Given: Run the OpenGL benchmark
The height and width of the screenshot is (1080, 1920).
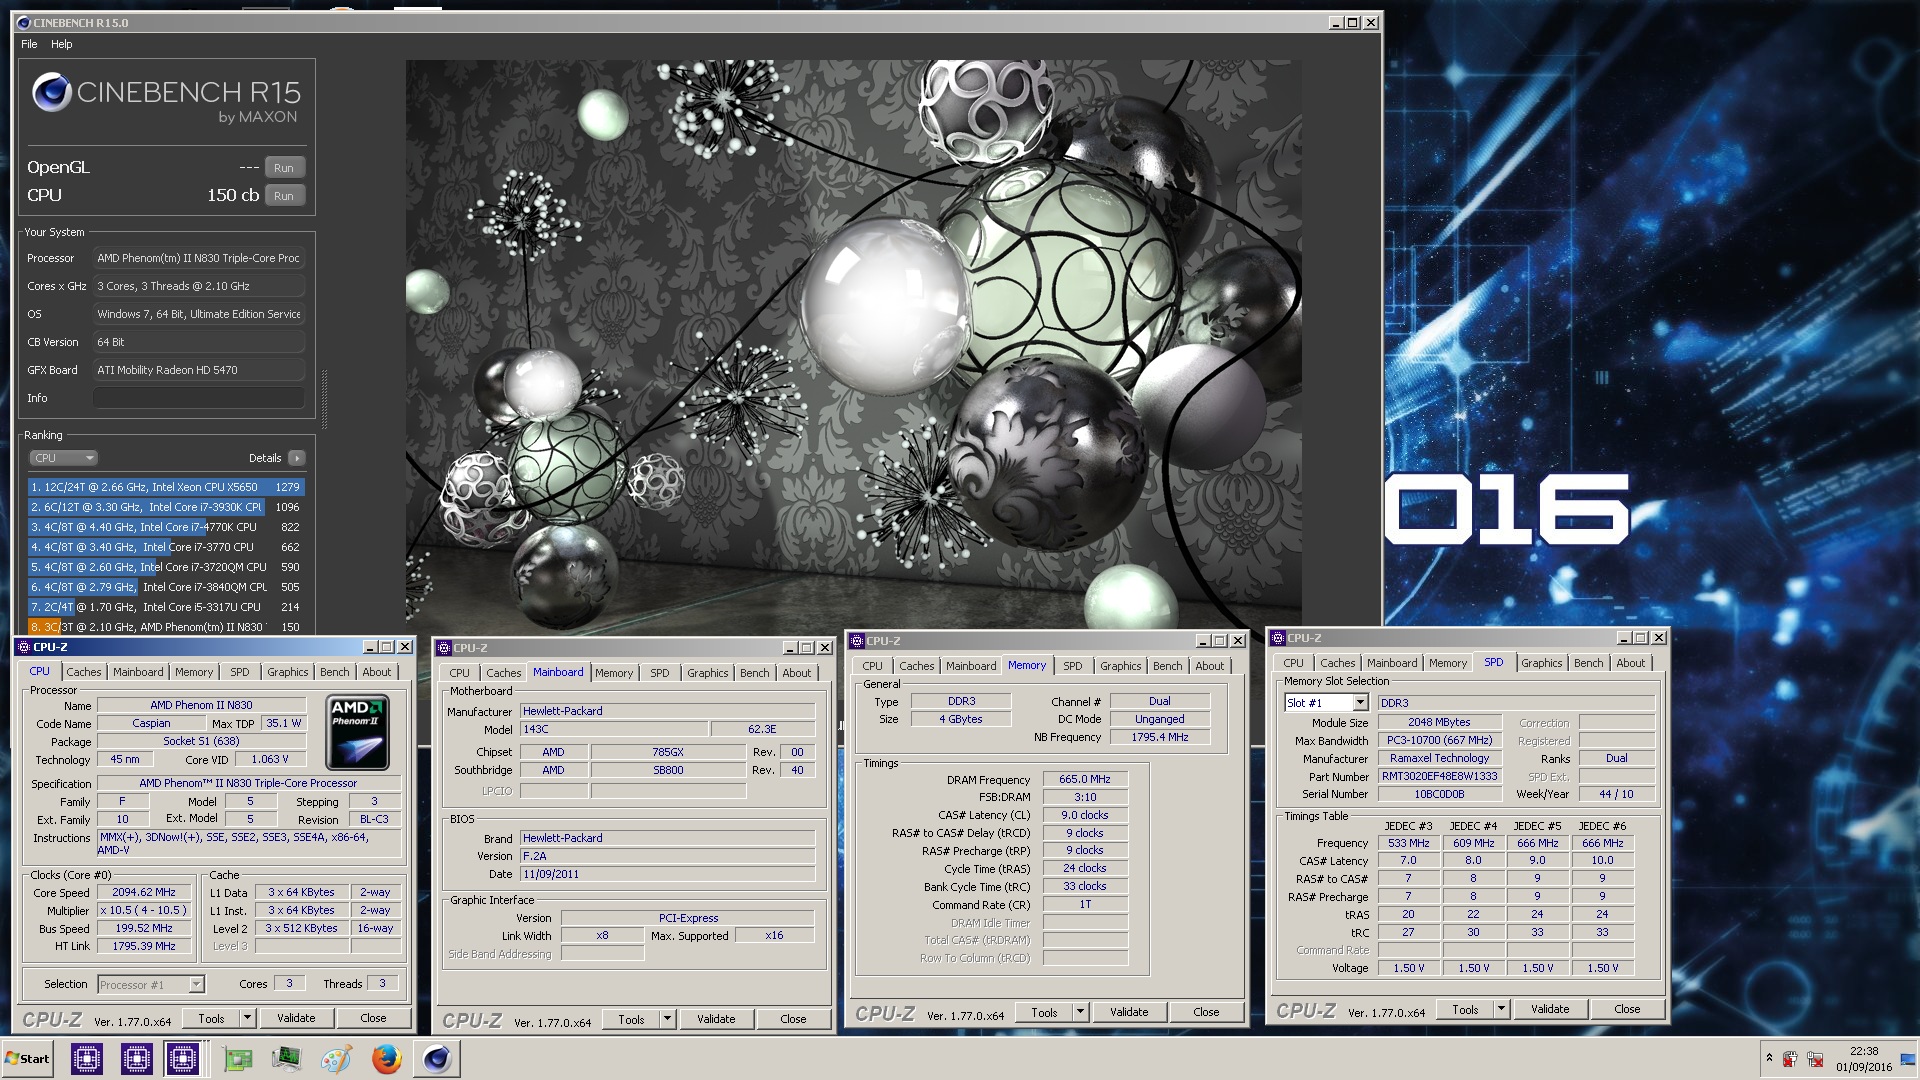Looking at the screenshot, I should [284, 168].
